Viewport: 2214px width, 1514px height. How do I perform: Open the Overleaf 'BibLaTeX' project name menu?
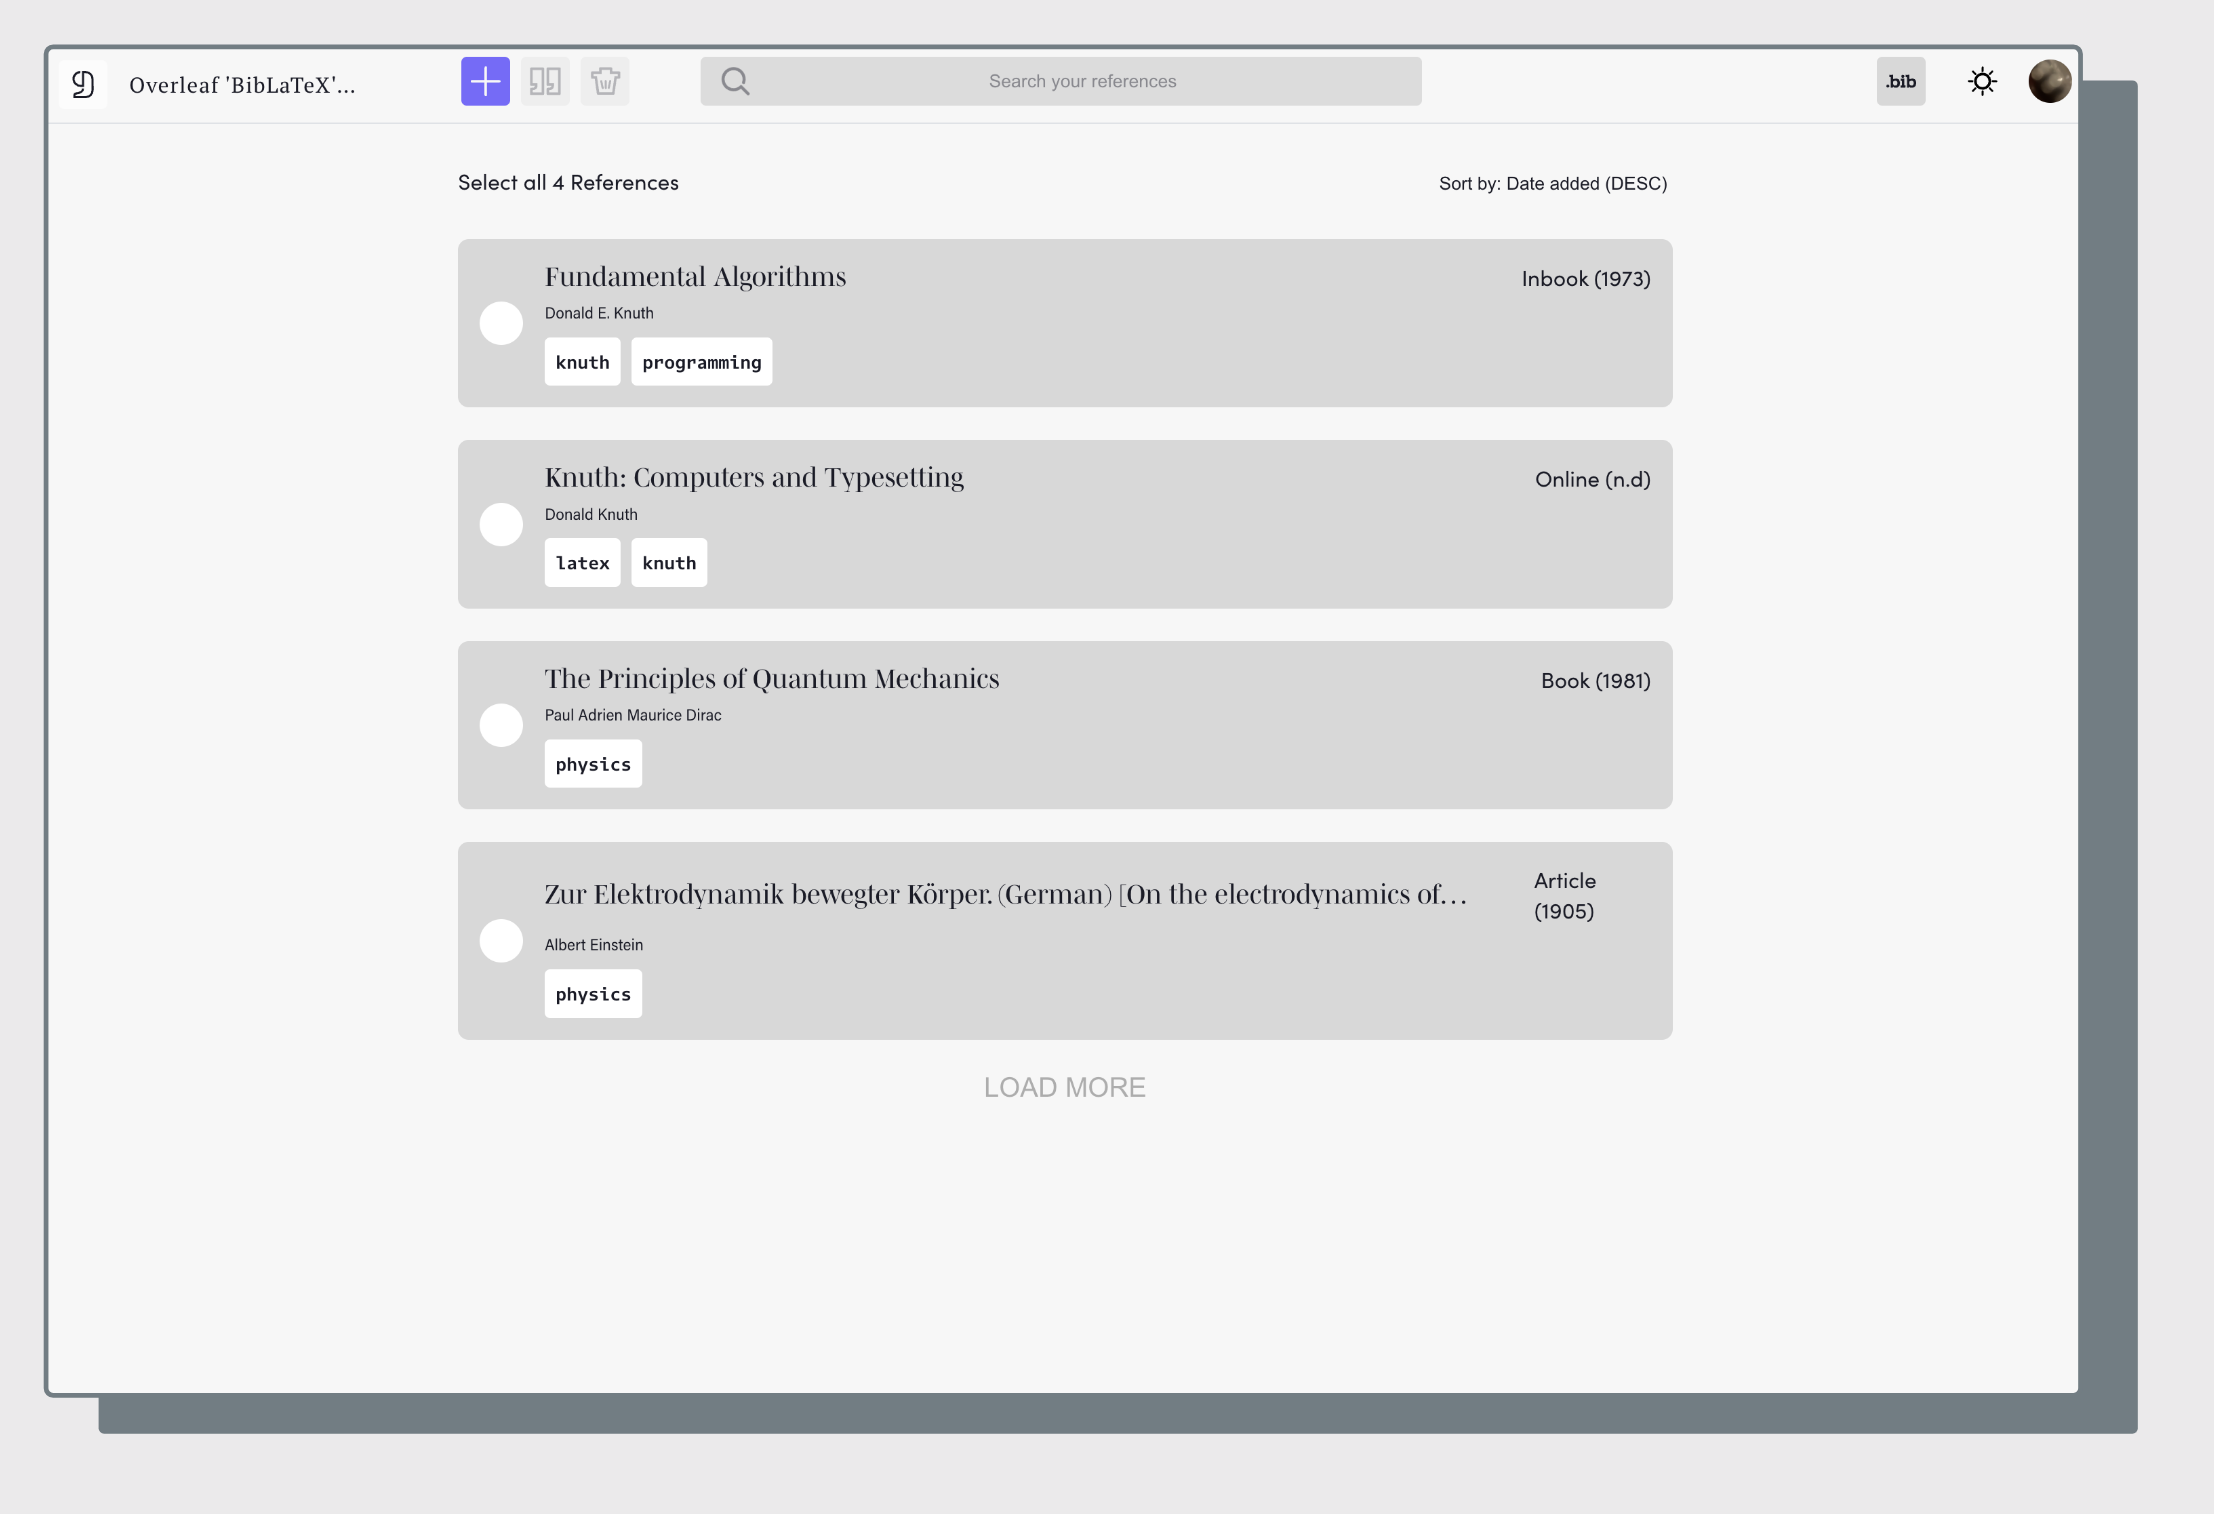pyautogui.click(x=242, y=85)
